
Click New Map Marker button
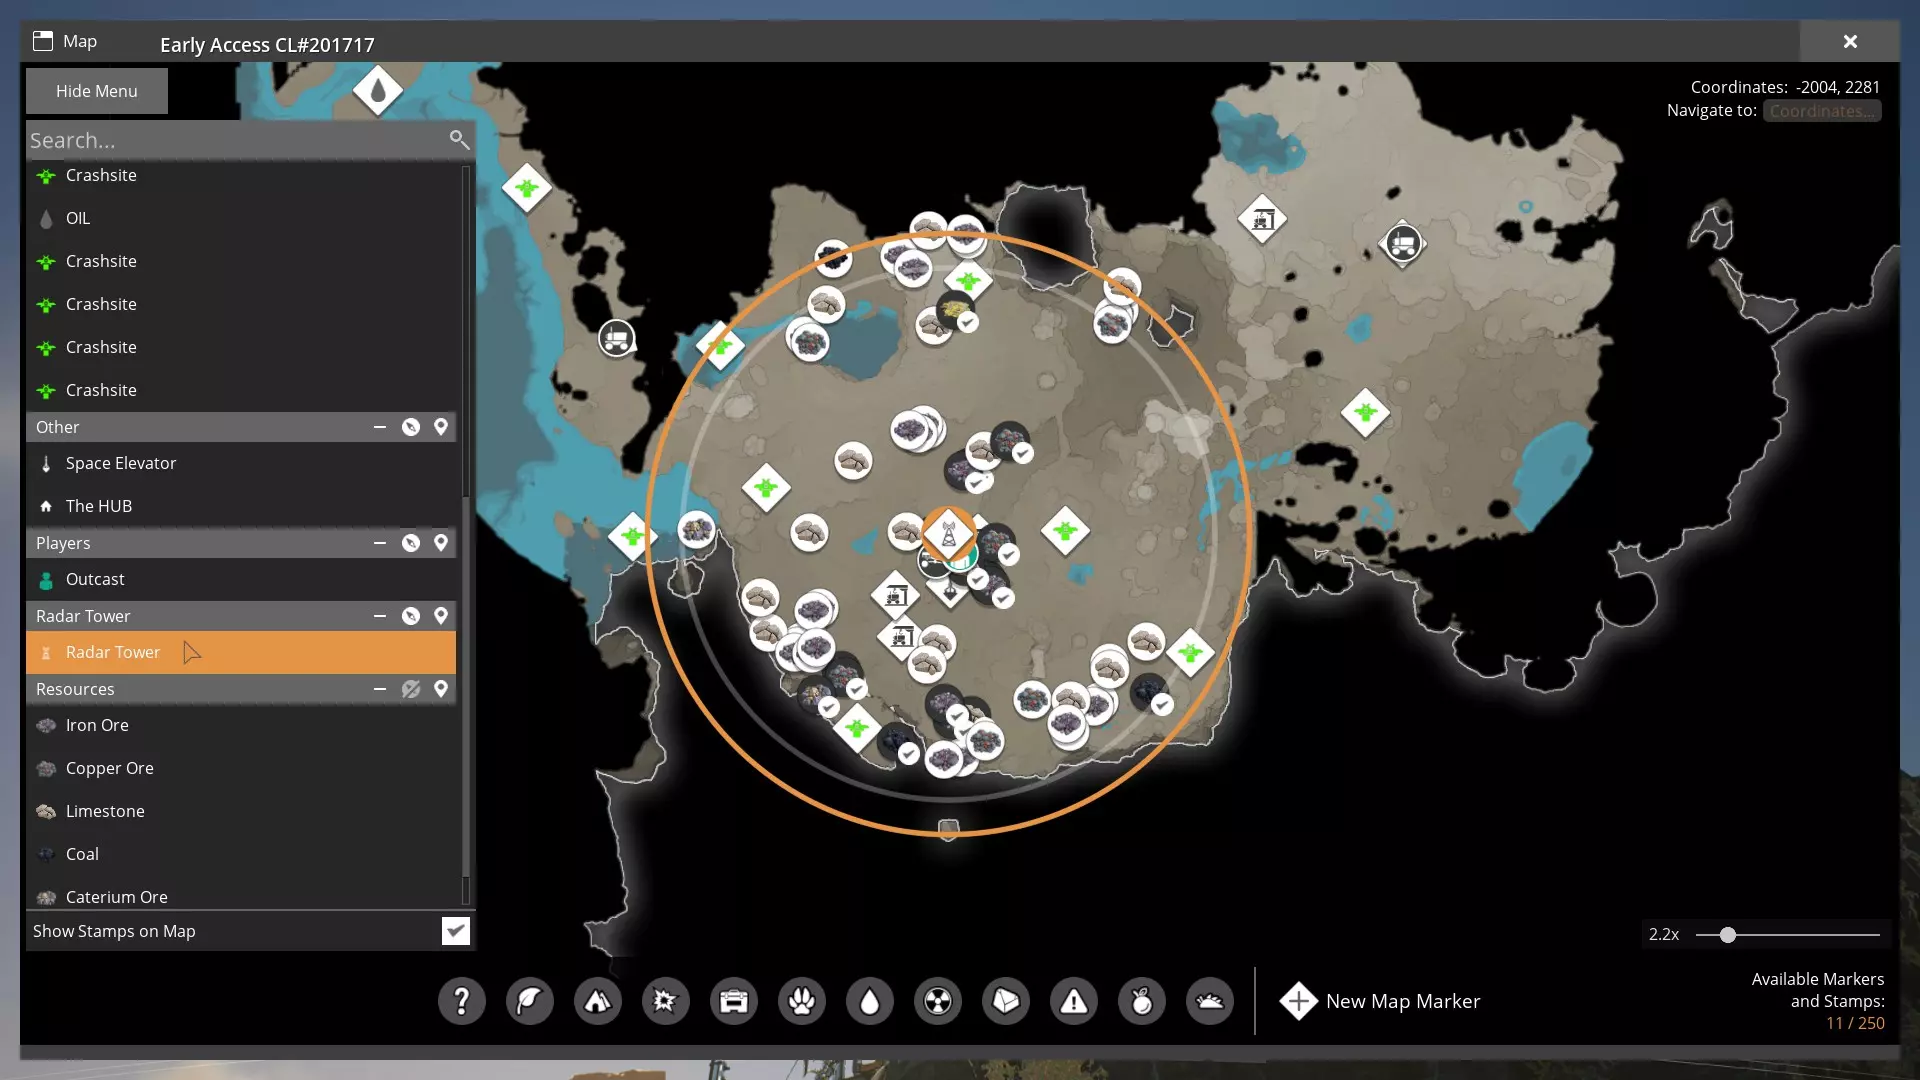(x=1380, y=1001)
